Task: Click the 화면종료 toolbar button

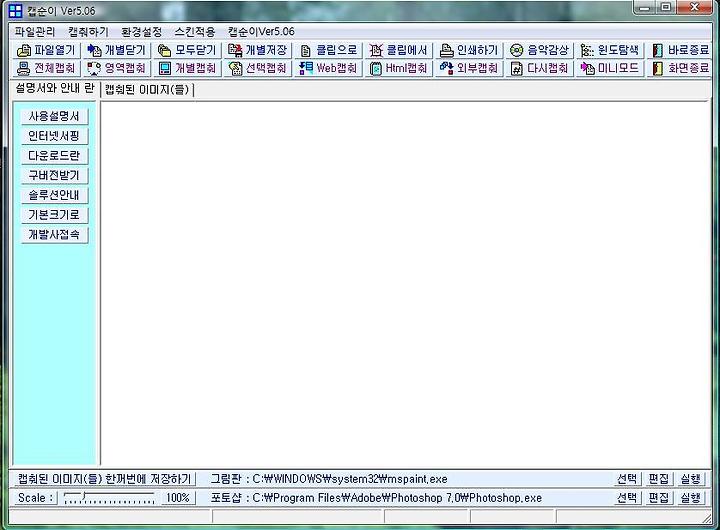Action: (680, 68)
